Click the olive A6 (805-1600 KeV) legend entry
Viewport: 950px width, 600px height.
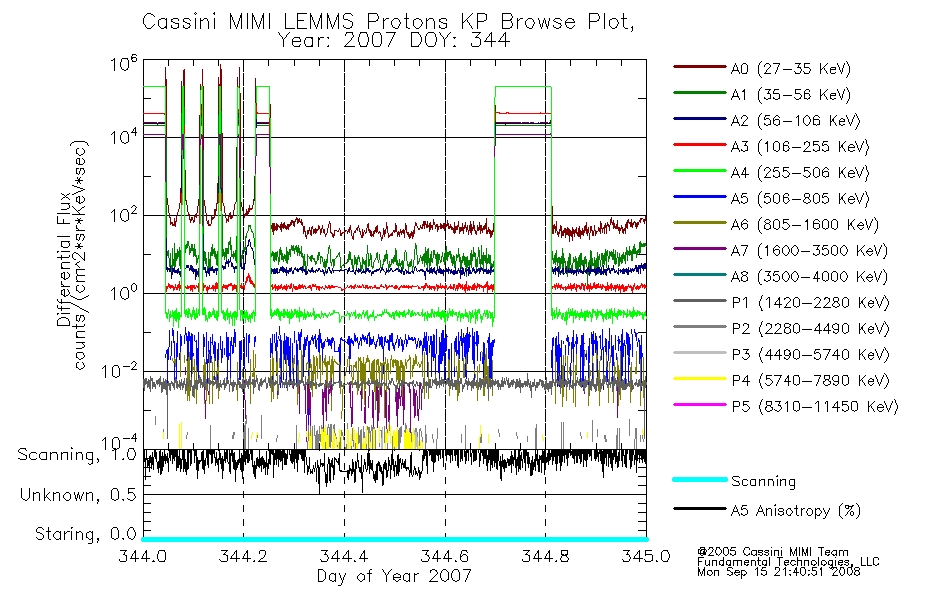click(776, 225)
